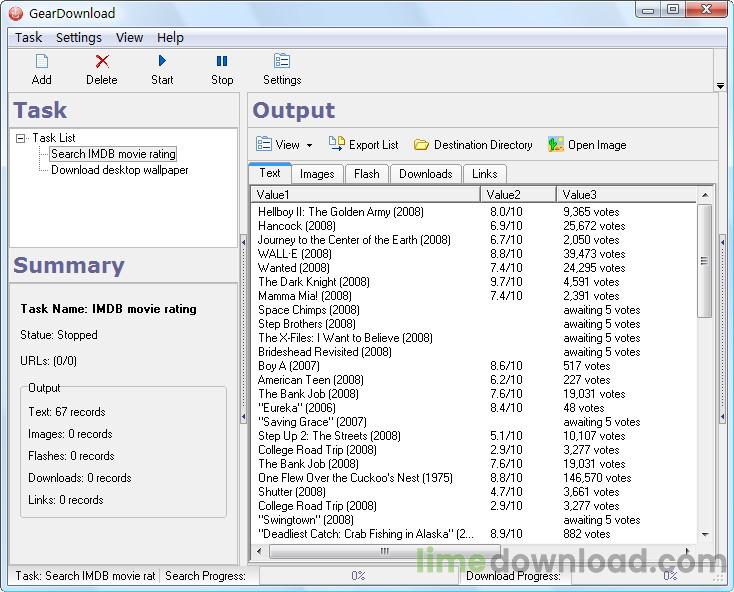Click horizontal scrollbar left arrow
734x592 pixels.
(x=259, y=551)
